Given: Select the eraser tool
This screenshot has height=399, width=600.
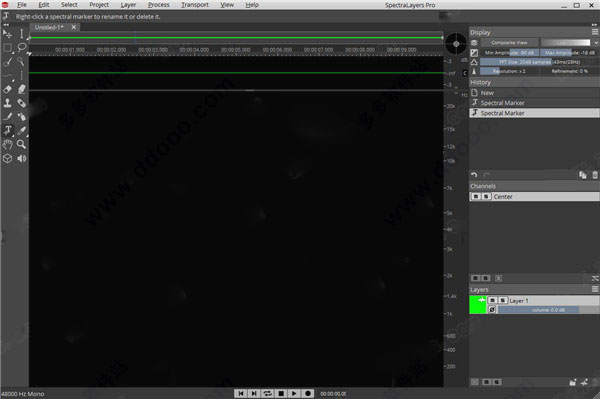Looking at the screenshot, I should pos(7,89).
